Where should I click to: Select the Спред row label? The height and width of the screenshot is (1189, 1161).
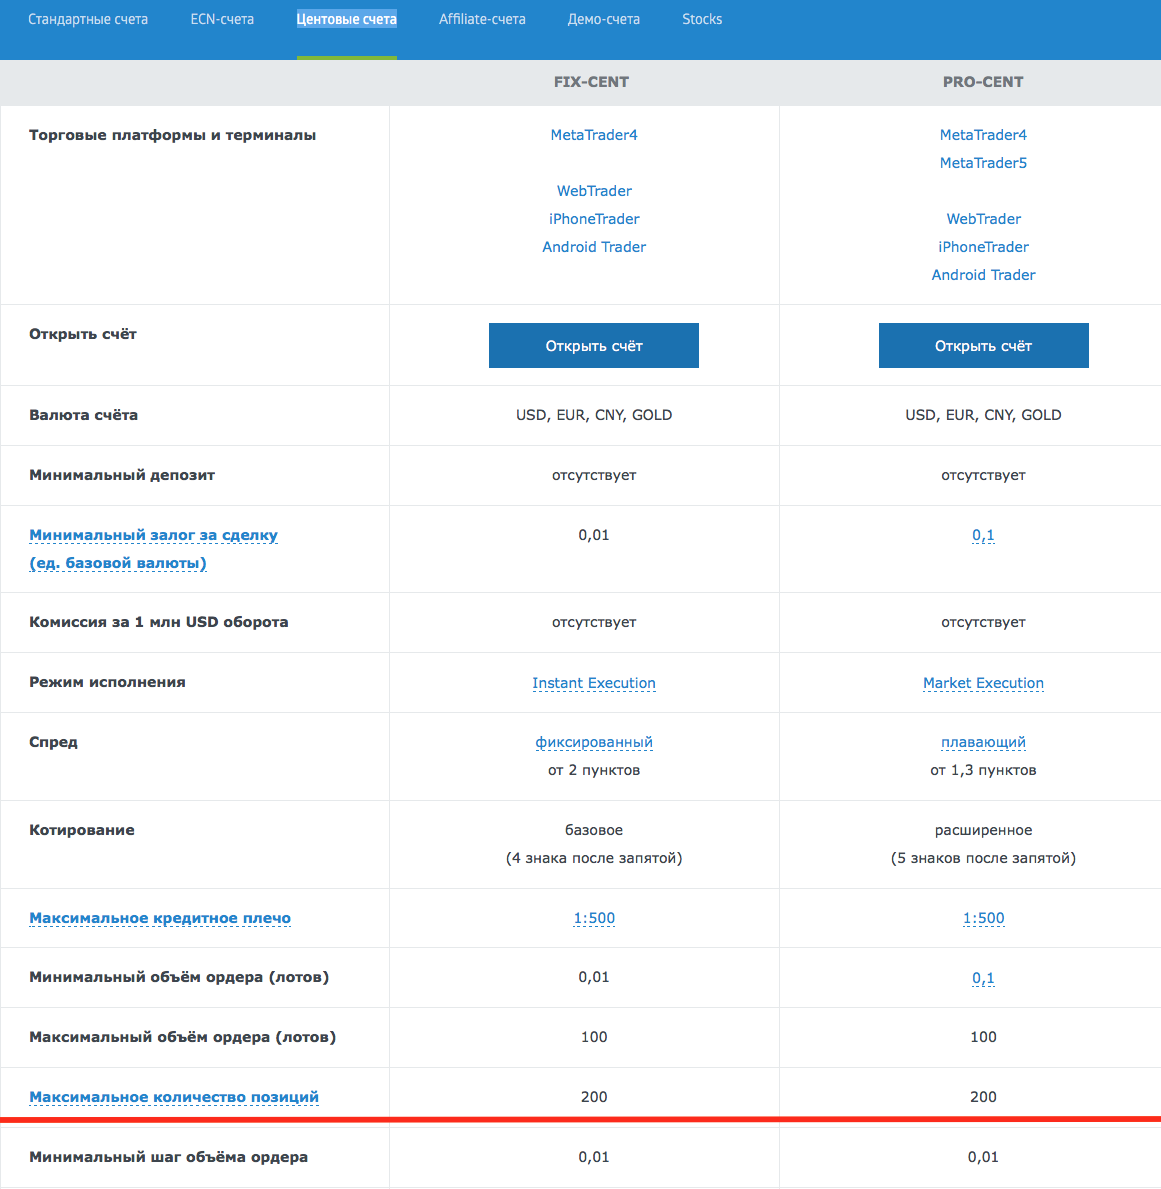click(53, 742)
